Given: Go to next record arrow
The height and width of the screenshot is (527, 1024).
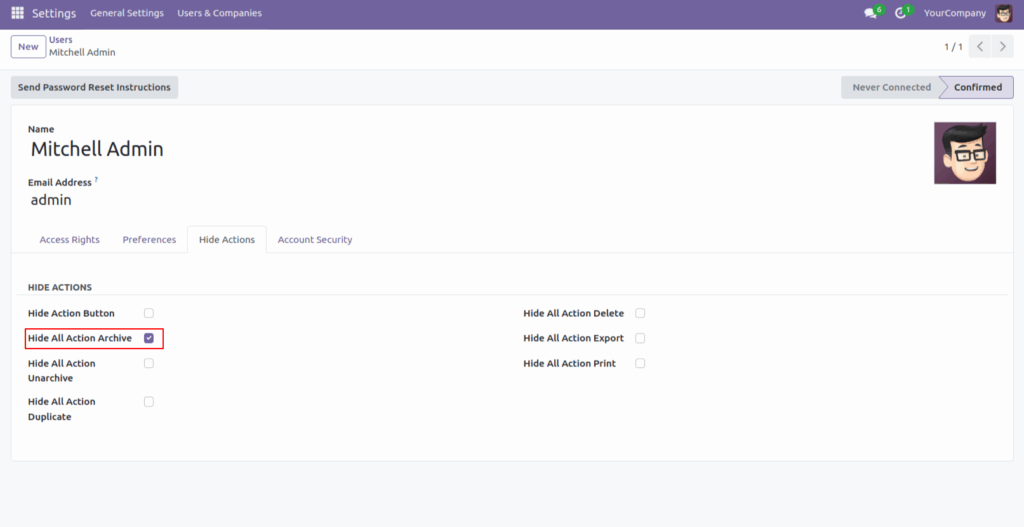Looking at the screenshot, I should tap(1002, 46).
